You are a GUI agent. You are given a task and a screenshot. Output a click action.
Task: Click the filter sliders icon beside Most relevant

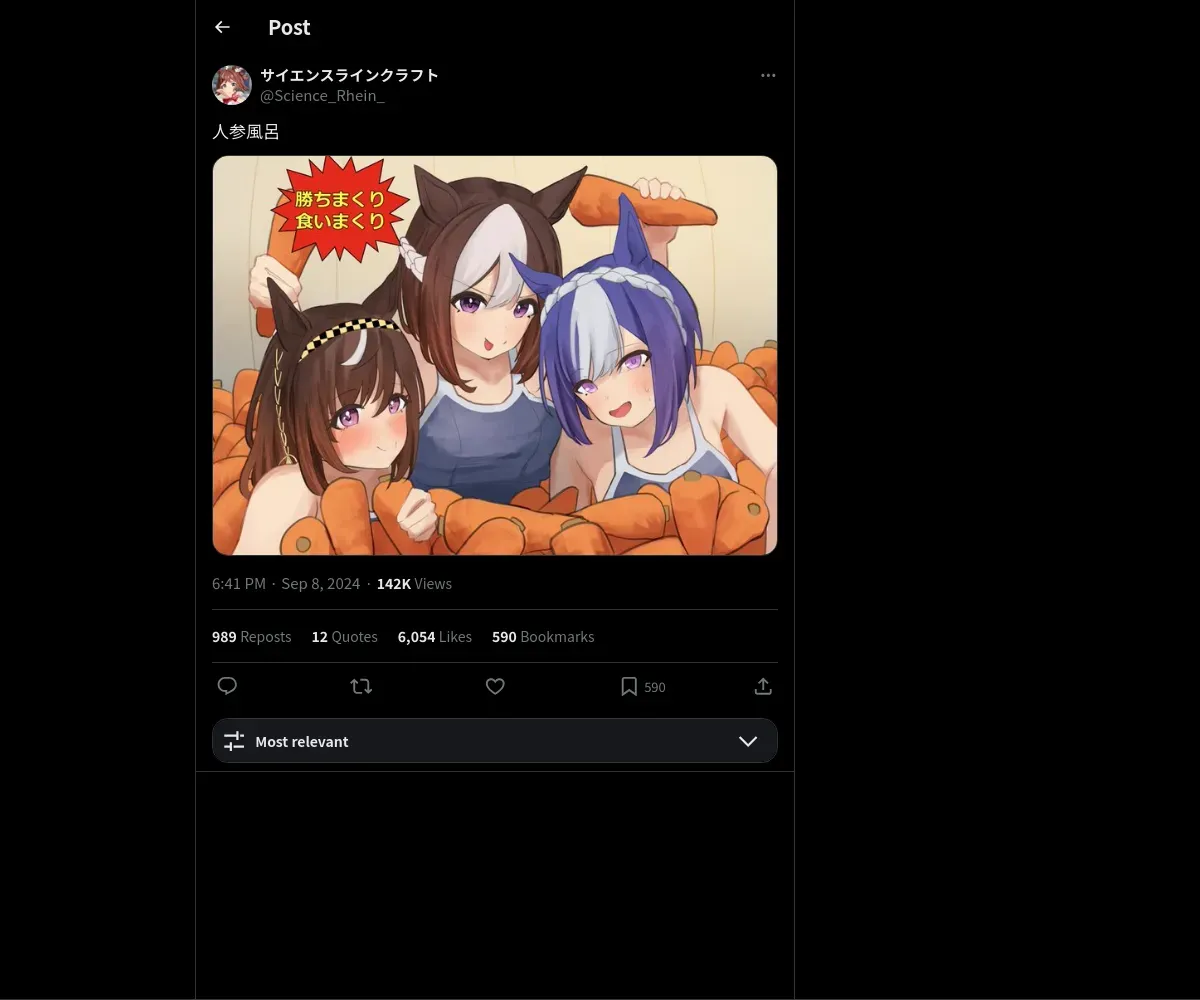coord(234,741)
